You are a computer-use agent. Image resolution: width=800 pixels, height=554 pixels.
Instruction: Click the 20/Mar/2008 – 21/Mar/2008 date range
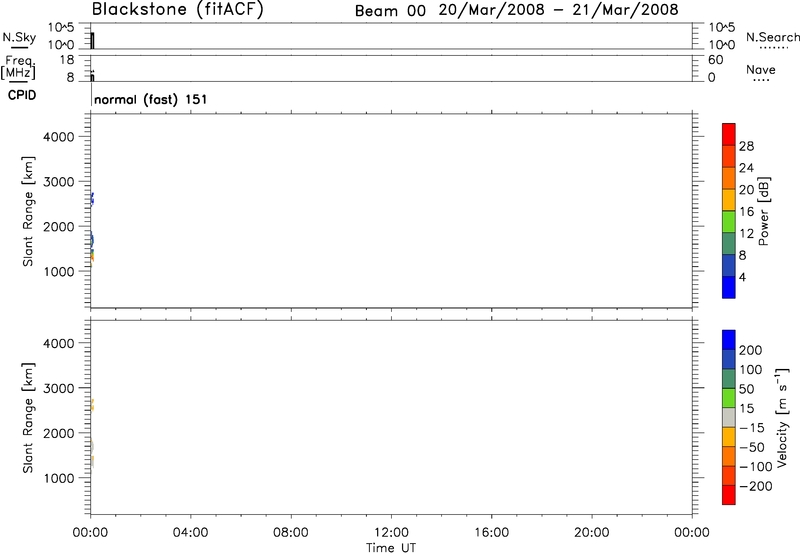(x=559, y=10)
